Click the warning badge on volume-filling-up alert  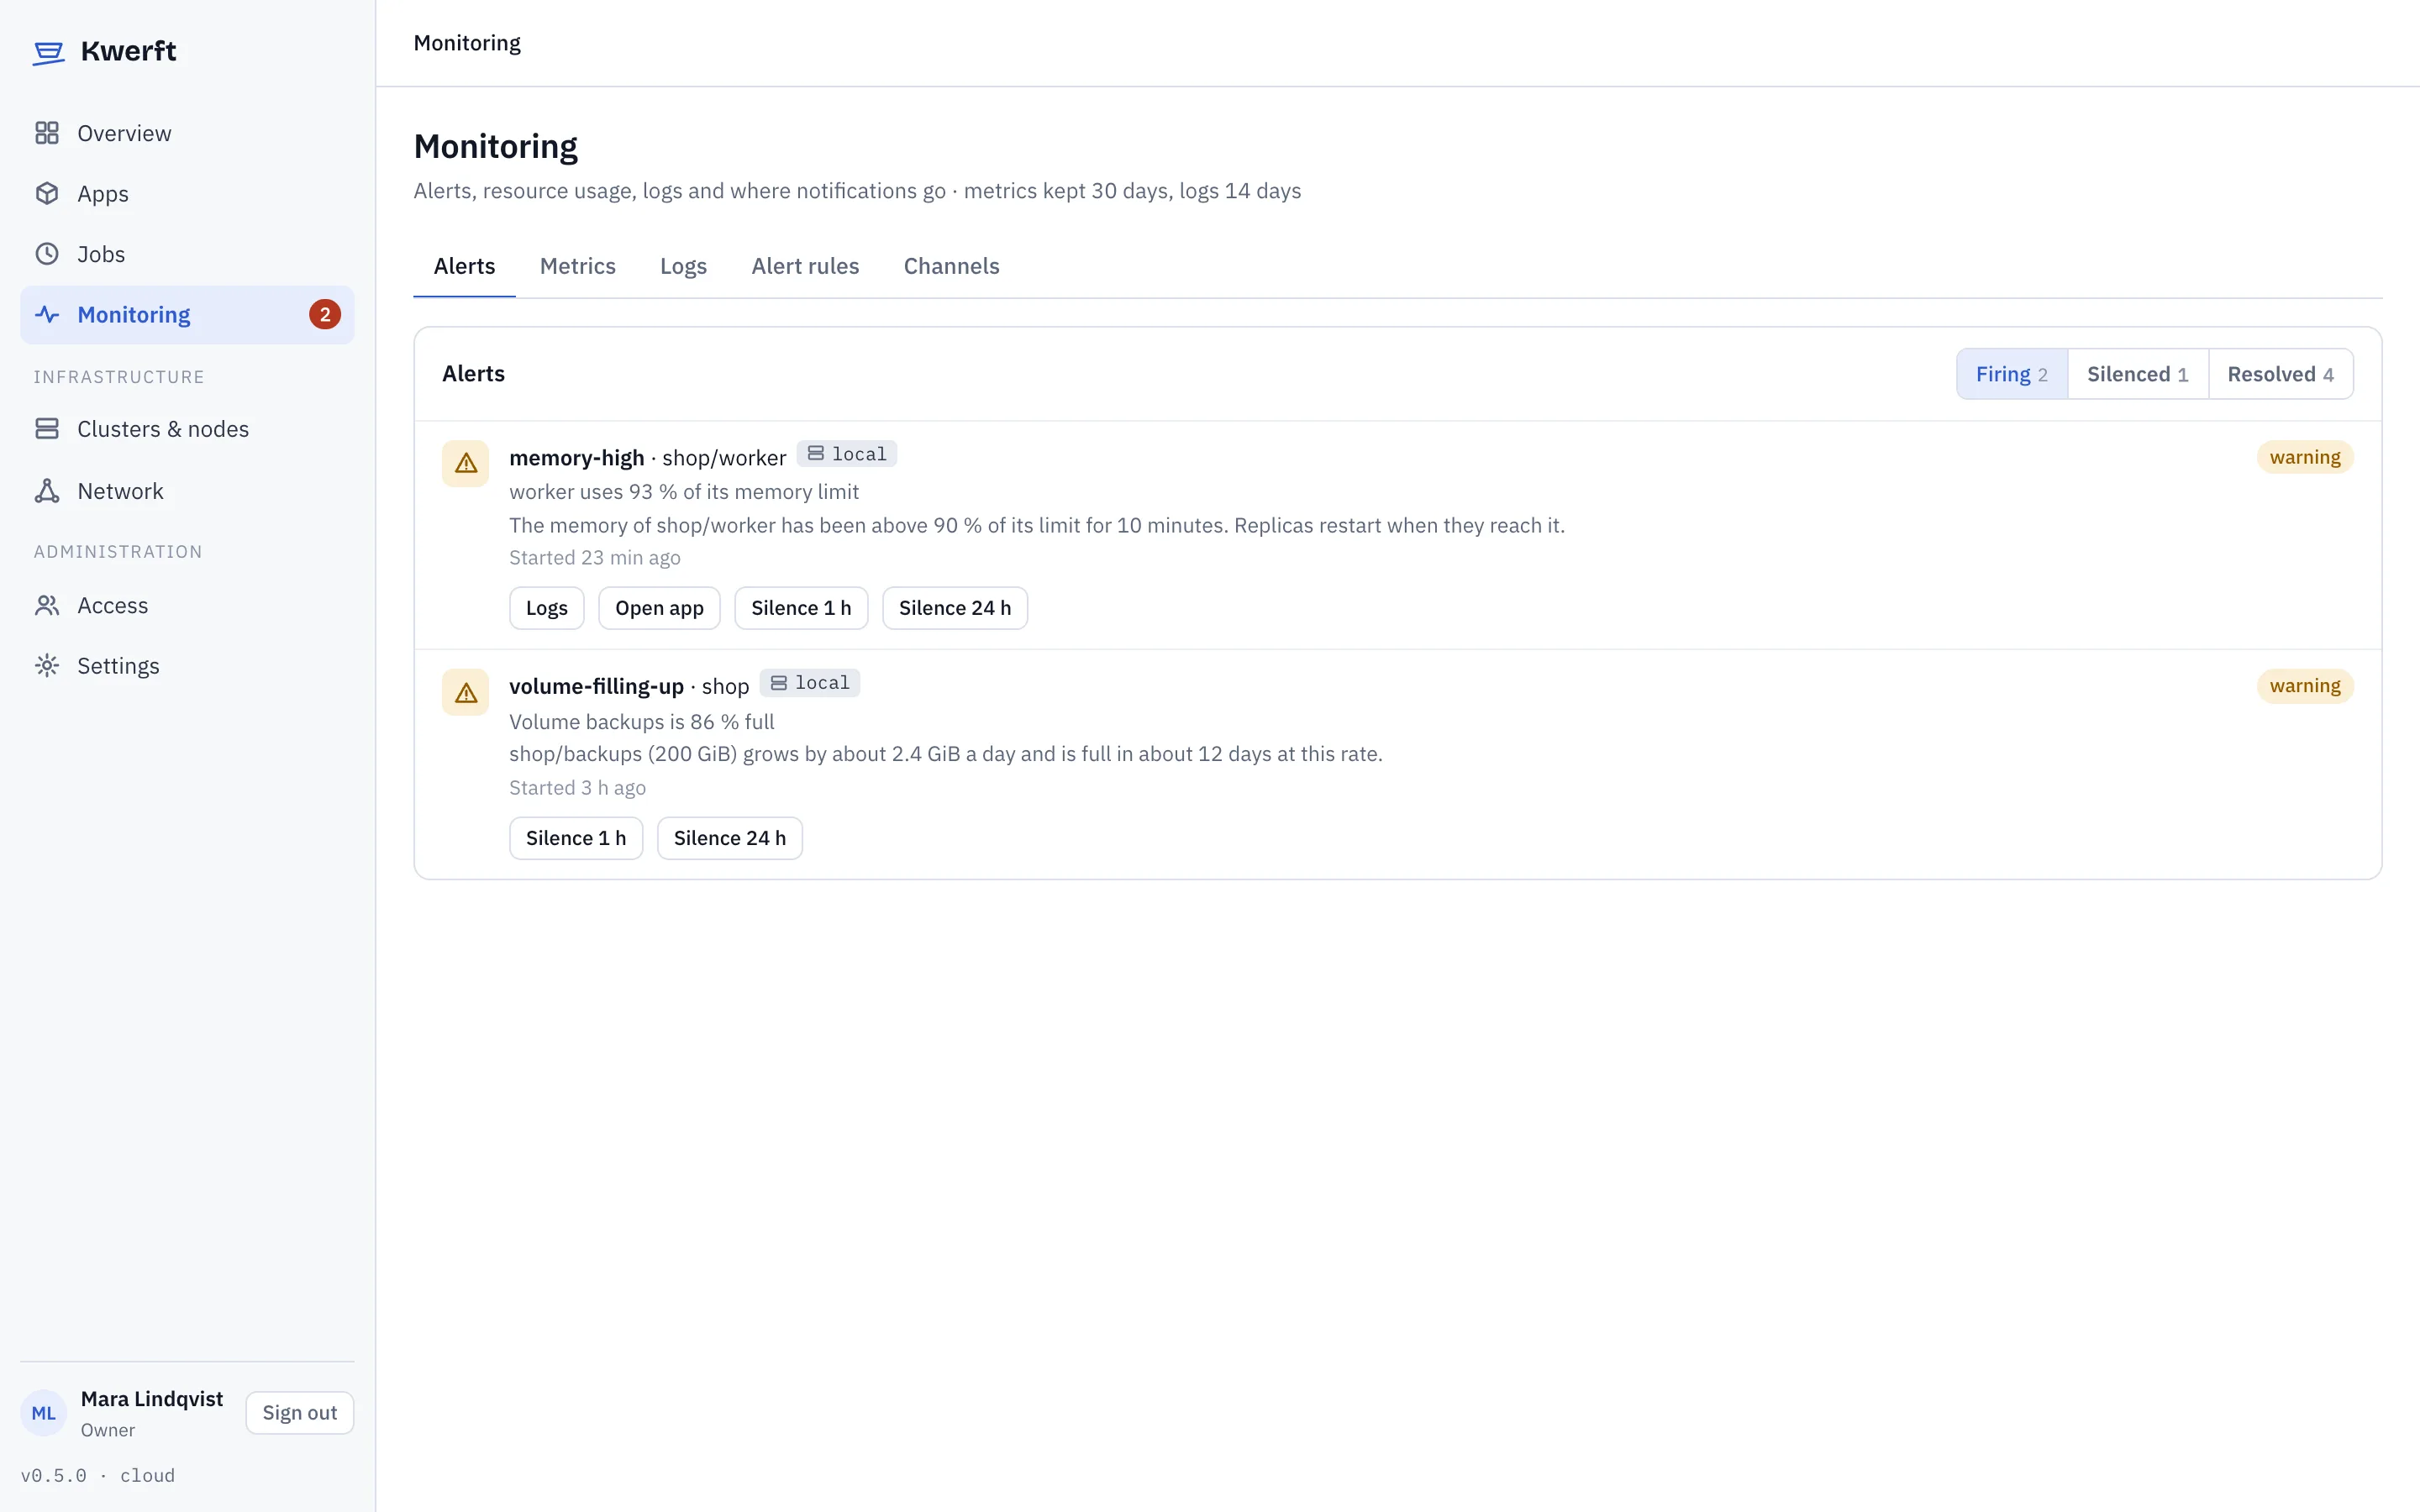2304,686
